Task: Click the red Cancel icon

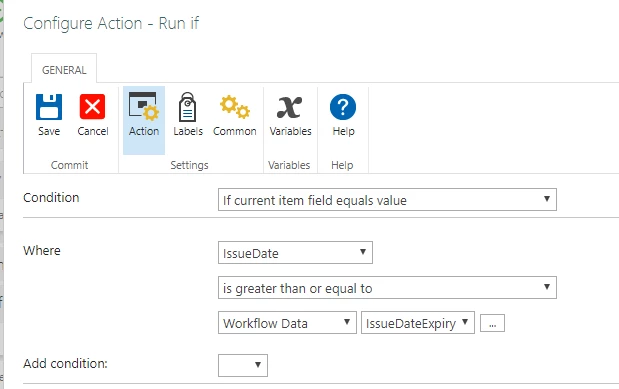Action: [92, 107]
